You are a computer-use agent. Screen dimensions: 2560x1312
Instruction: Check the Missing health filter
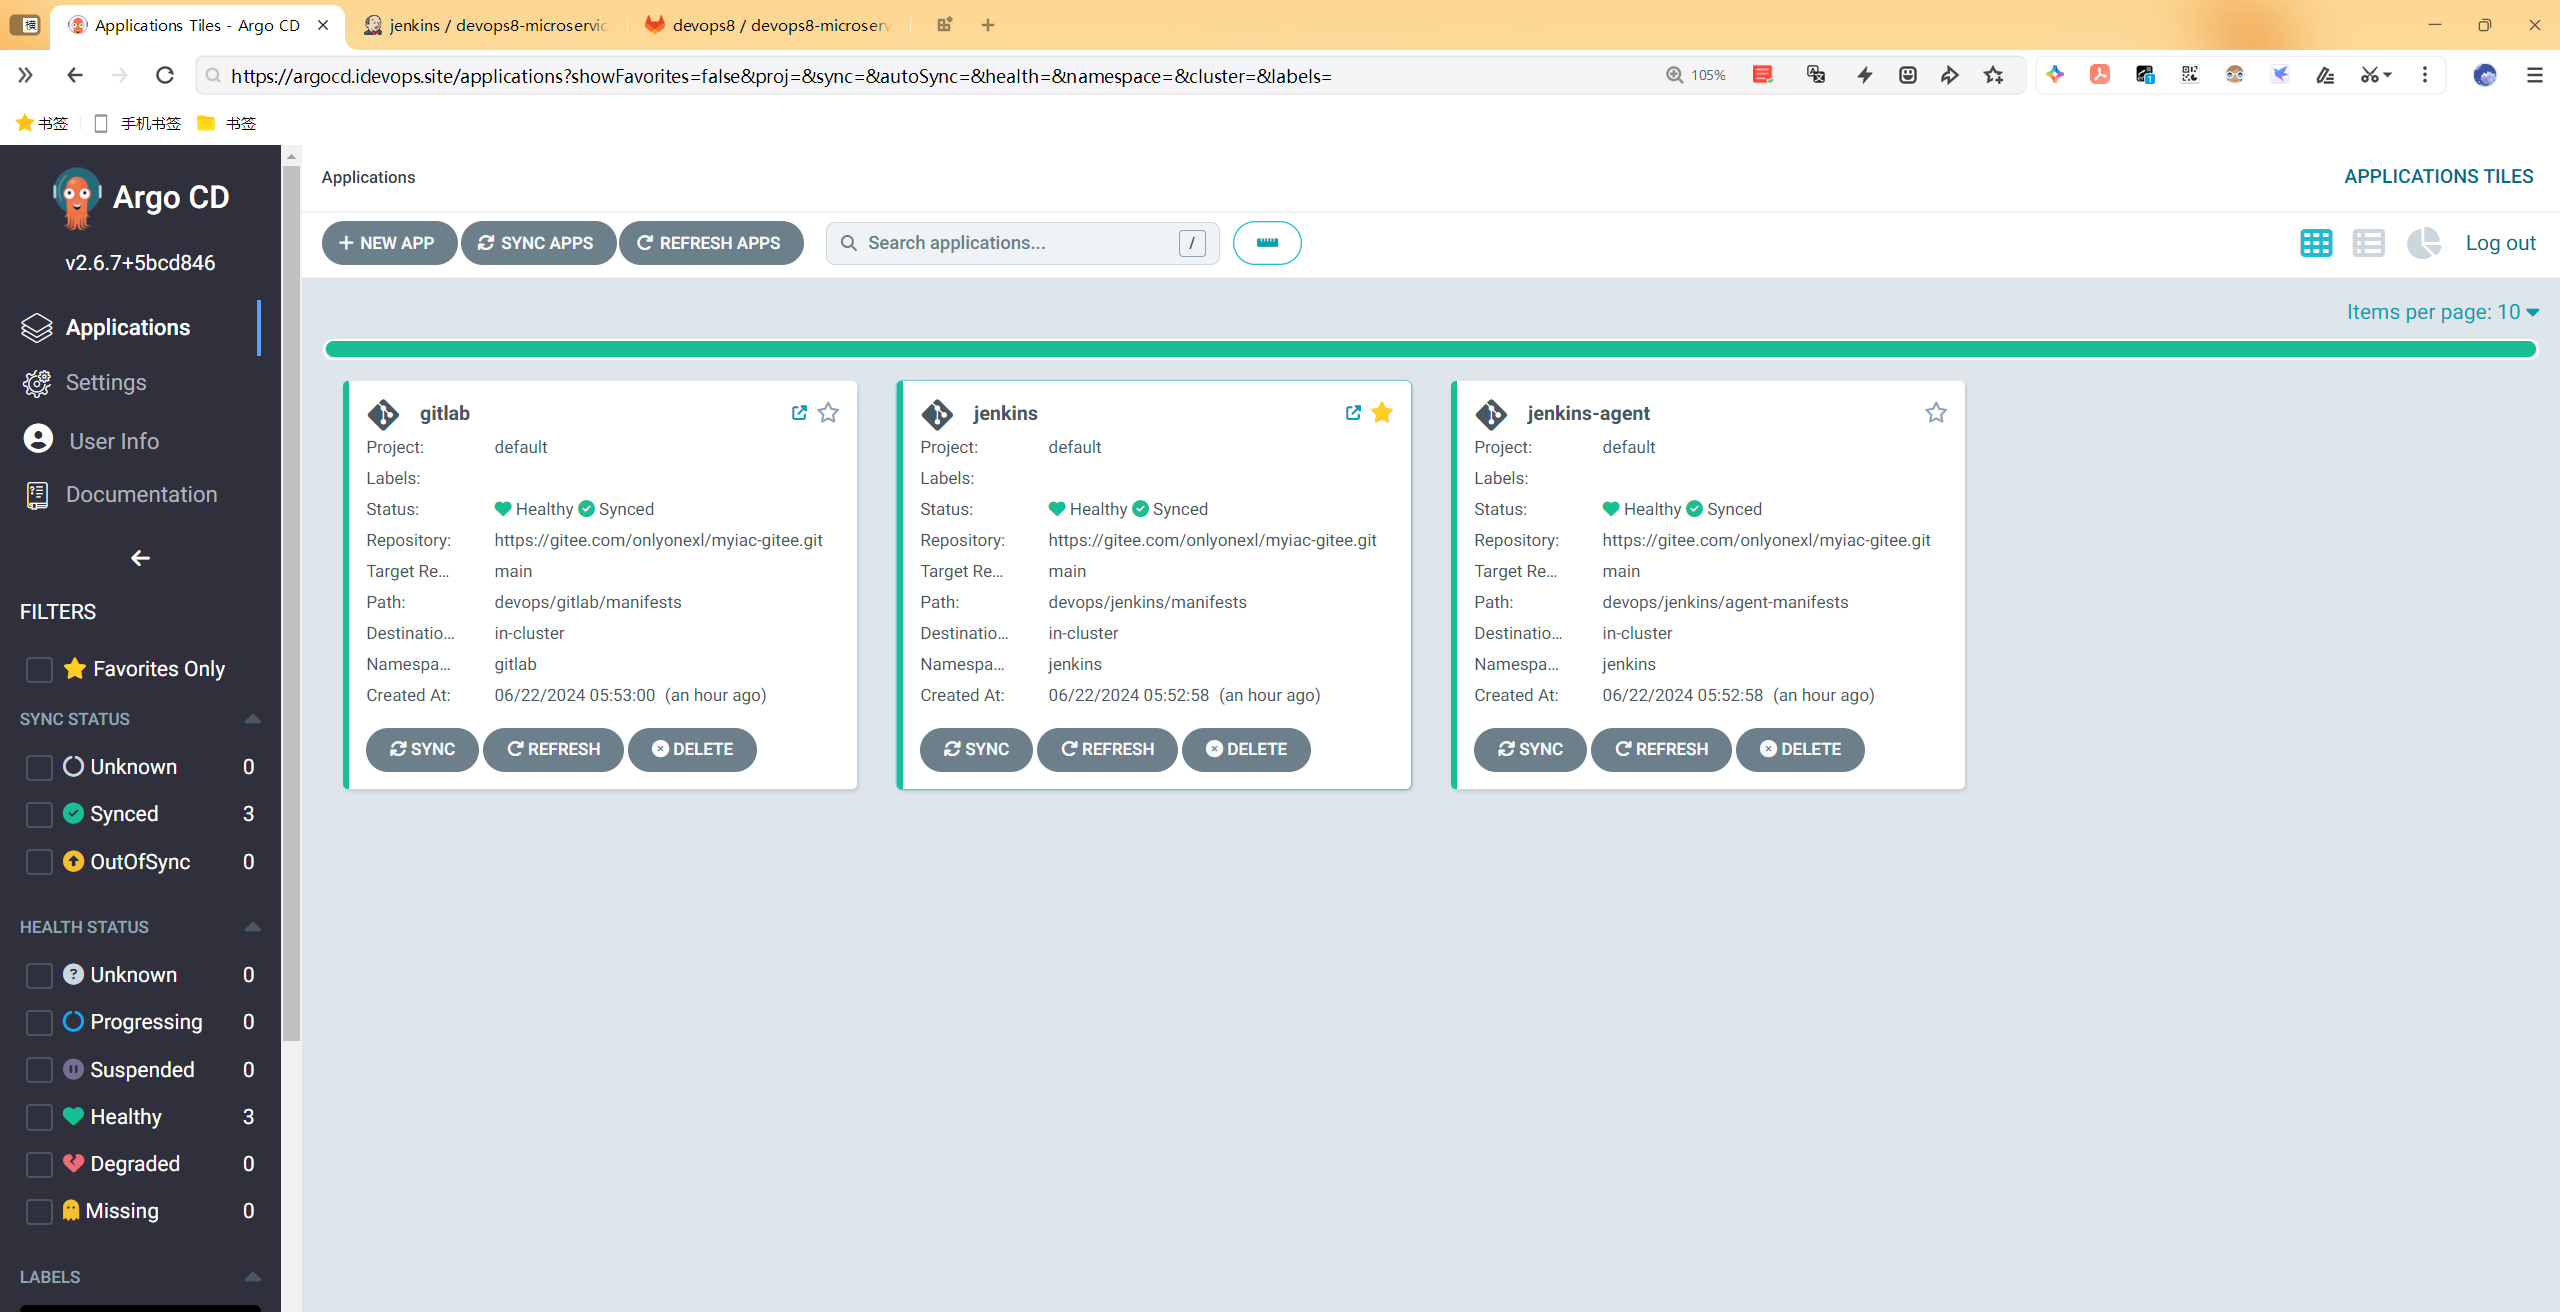click(x=39, y=1211)
